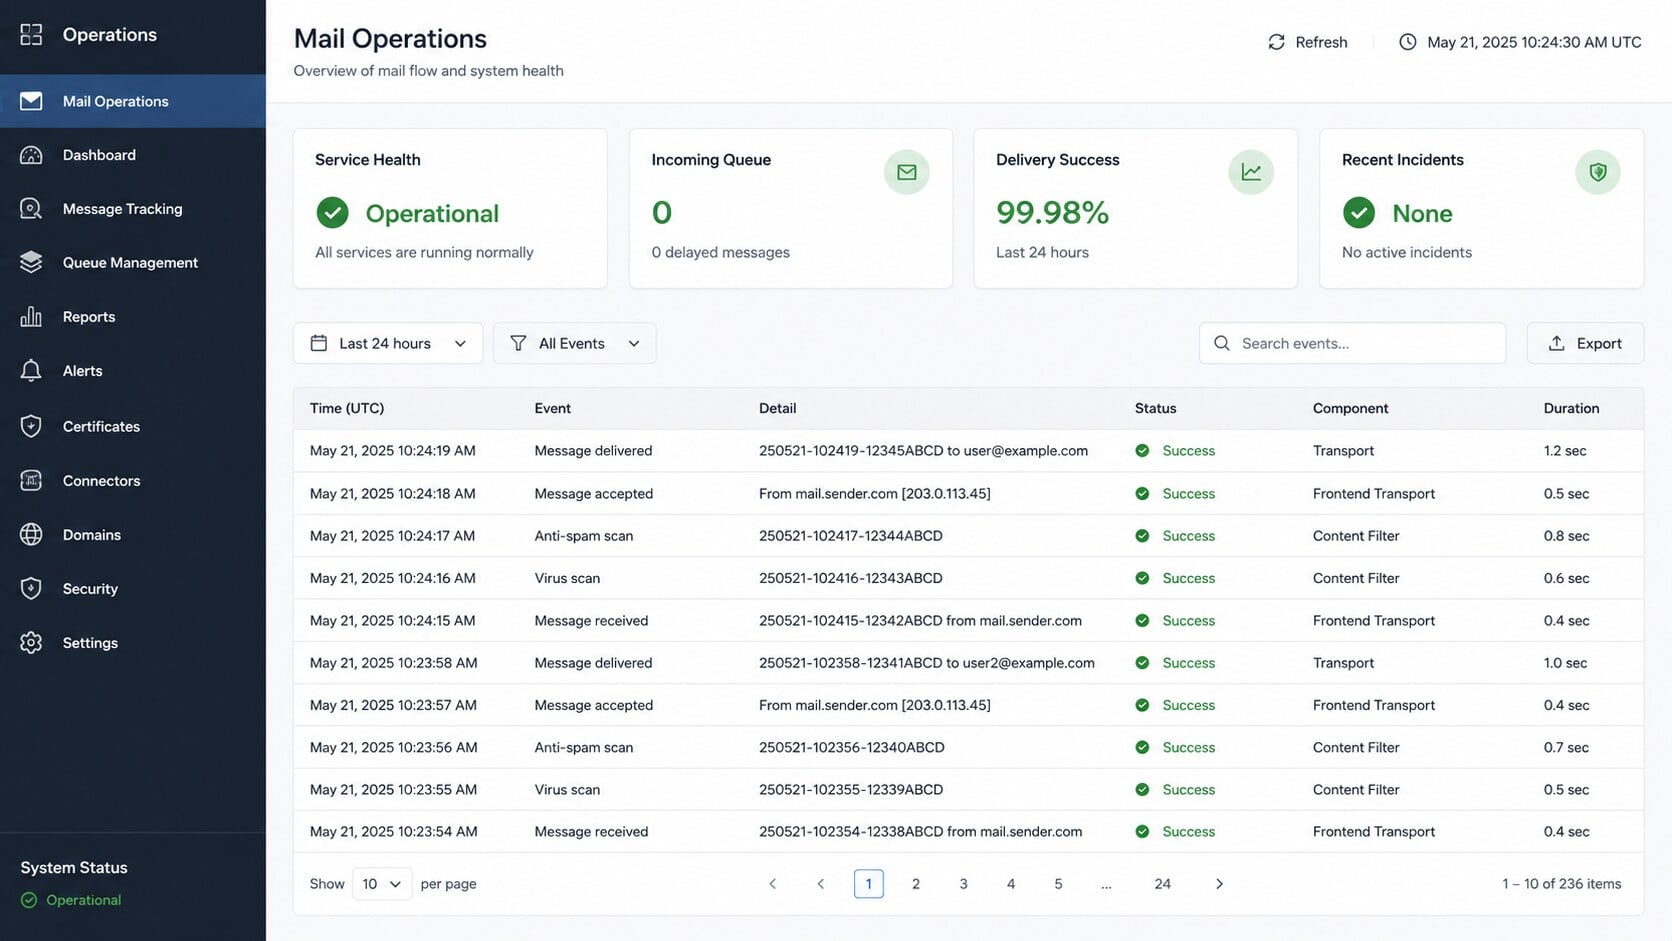This screenshot has width=1672, height=941.
Task: Click the Recent Incidents shield icon
Action: [1598, 172]
